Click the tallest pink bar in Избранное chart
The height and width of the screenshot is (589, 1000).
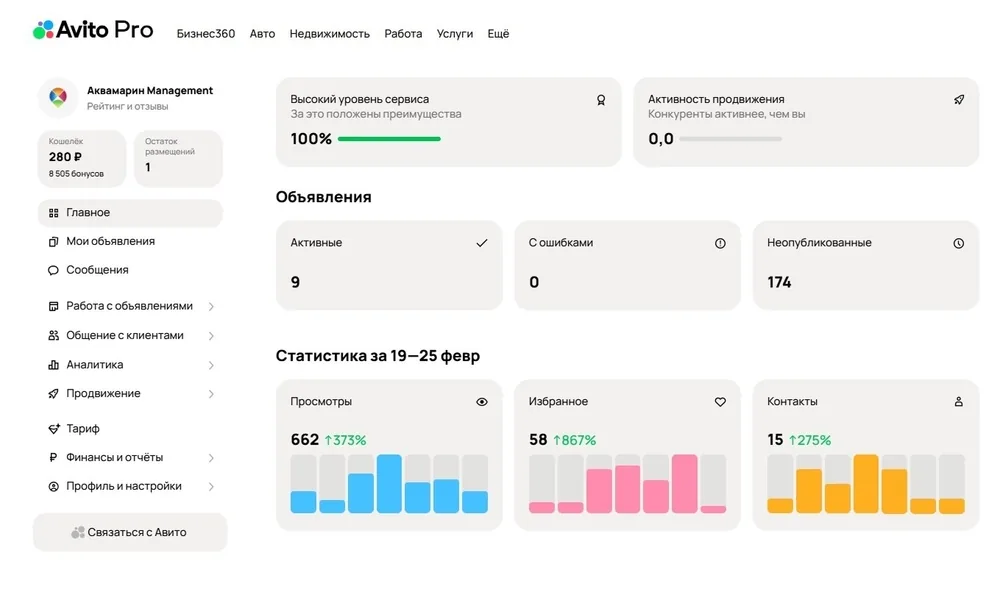coord(684,484)
